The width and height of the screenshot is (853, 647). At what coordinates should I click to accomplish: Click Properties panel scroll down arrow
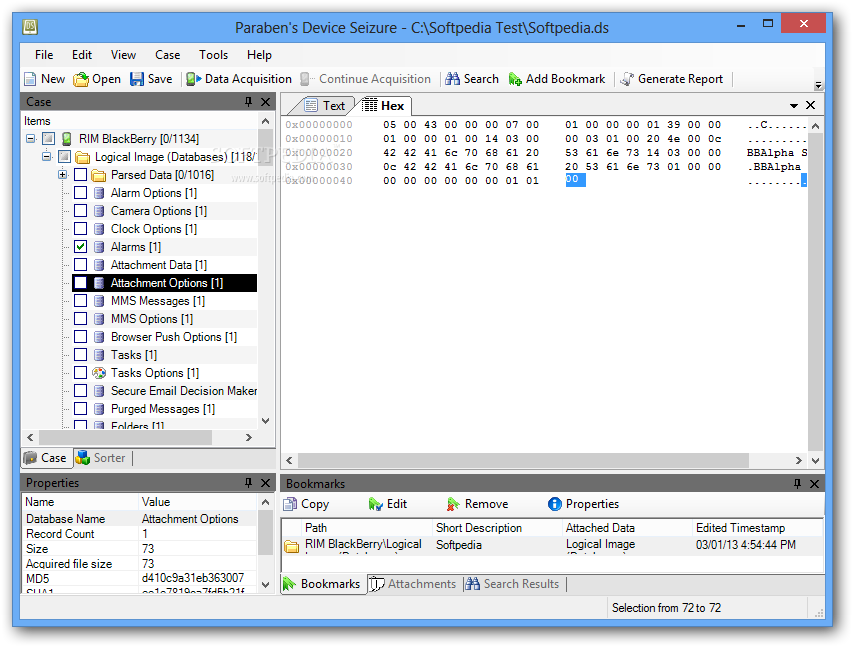point(265,585)
